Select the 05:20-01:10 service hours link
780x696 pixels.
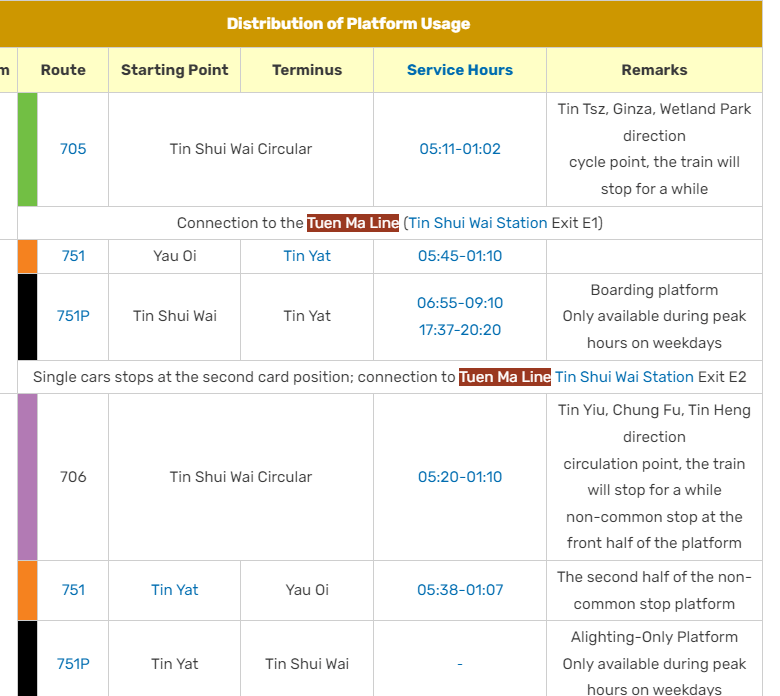[x=459, y=477]
